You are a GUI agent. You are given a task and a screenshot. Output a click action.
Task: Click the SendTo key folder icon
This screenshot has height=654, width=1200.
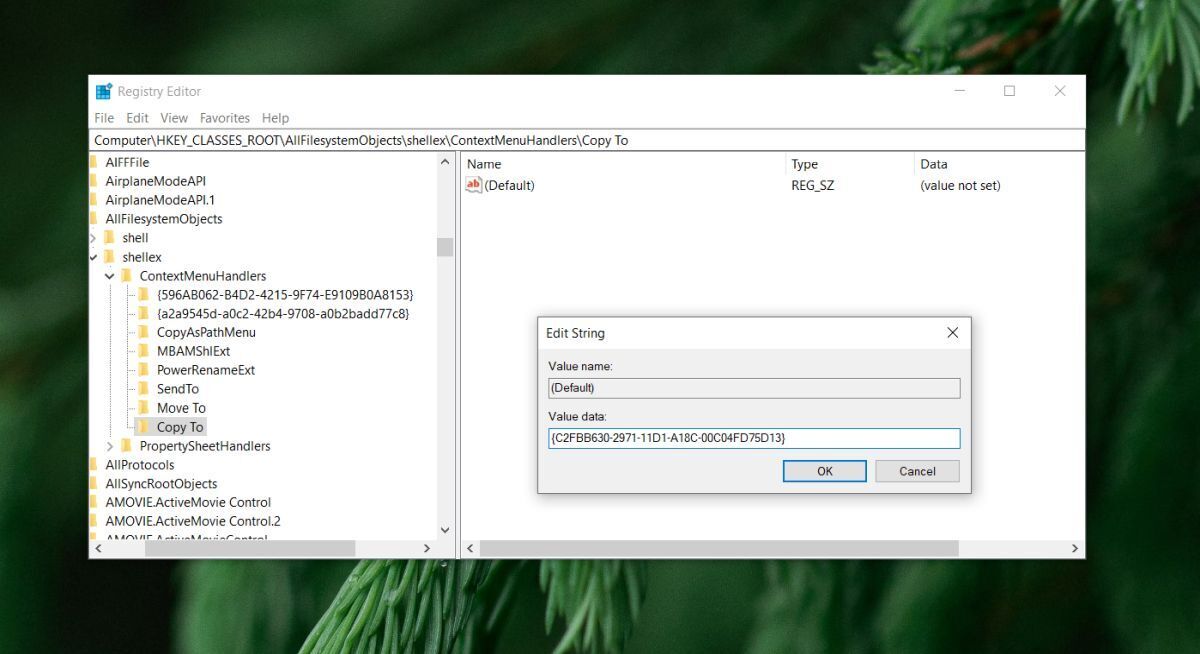tap(144, 389)
